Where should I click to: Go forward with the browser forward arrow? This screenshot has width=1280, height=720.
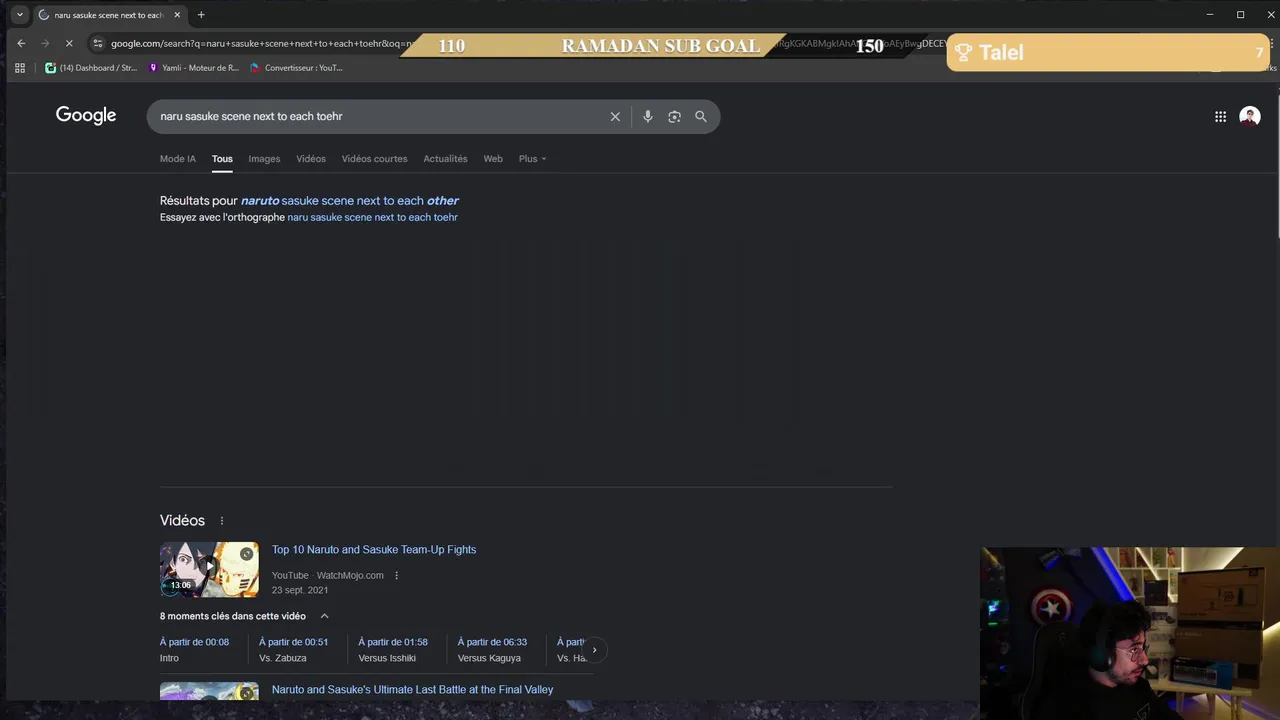45,43
